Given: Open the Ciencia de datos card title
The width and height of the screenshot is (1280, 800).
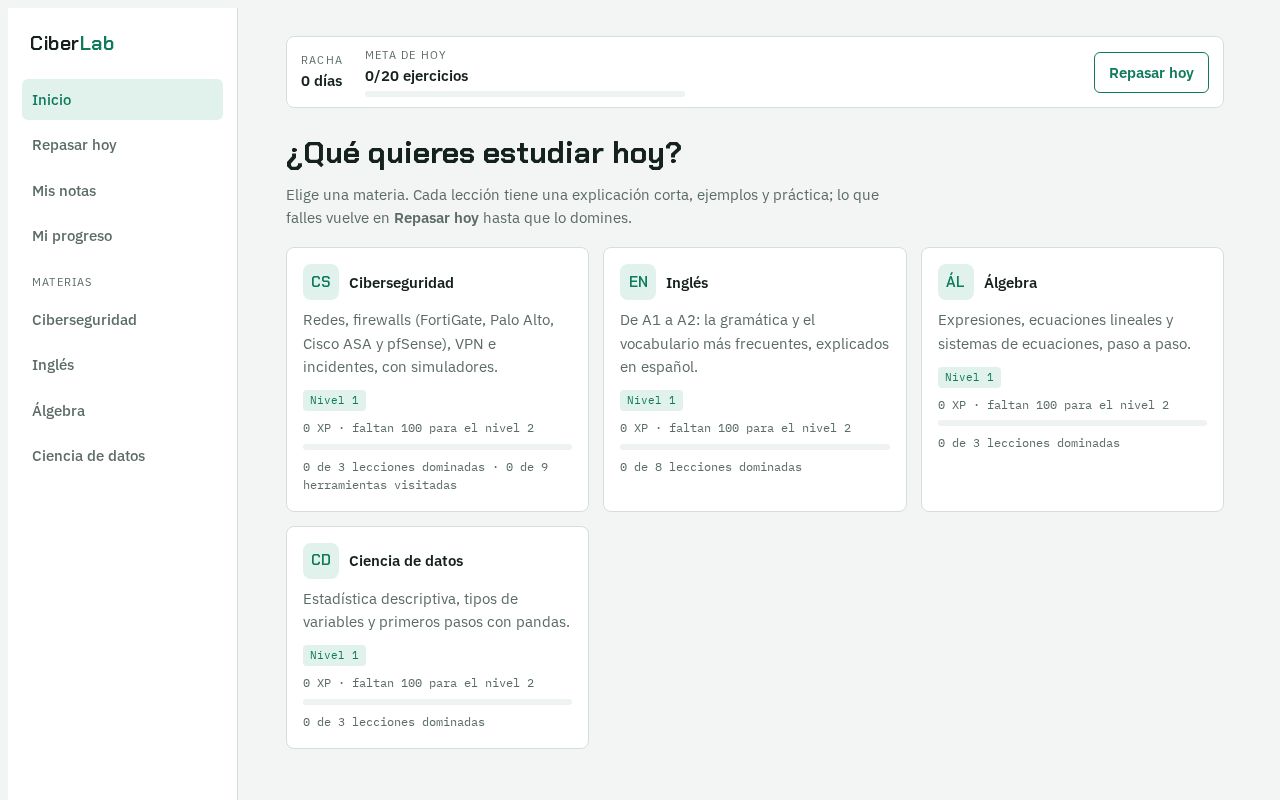Looking at the screenshot, I should 406,561.
